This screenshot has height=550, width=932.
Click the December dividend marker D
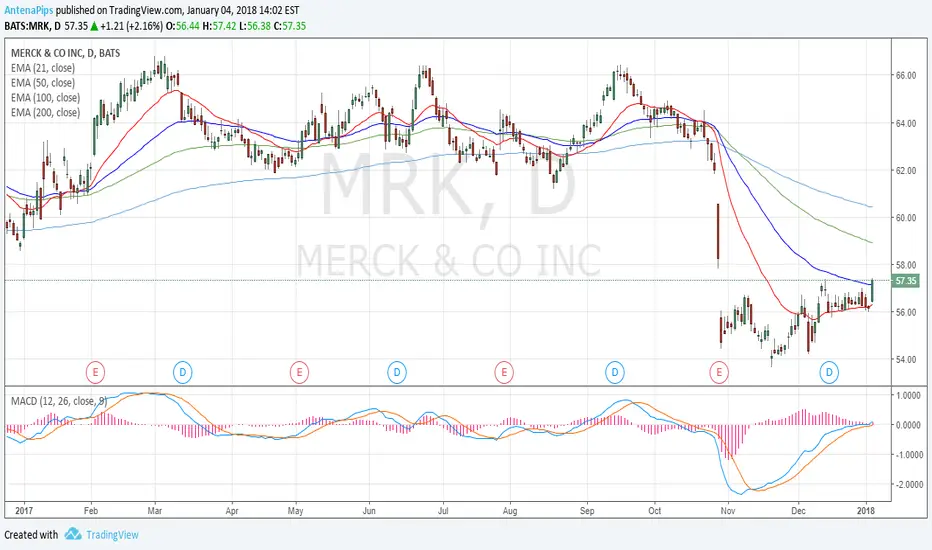829,373
